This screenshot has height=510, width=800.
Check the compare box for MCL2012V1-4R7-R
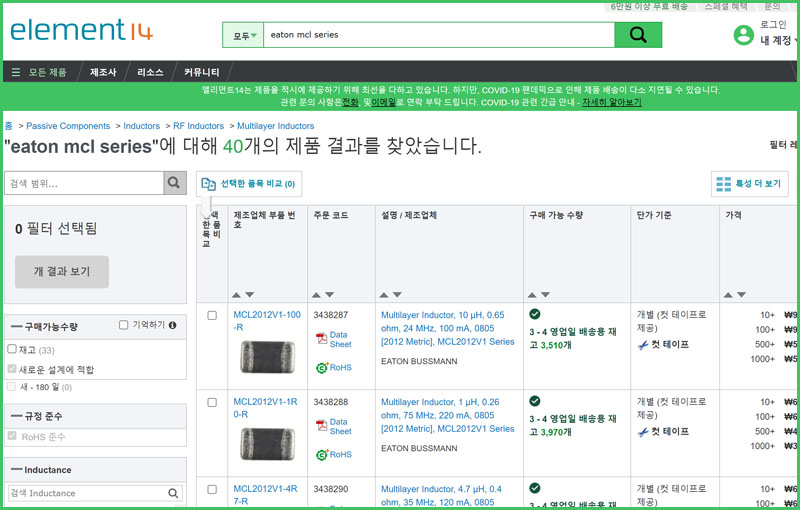pos(212,490)
